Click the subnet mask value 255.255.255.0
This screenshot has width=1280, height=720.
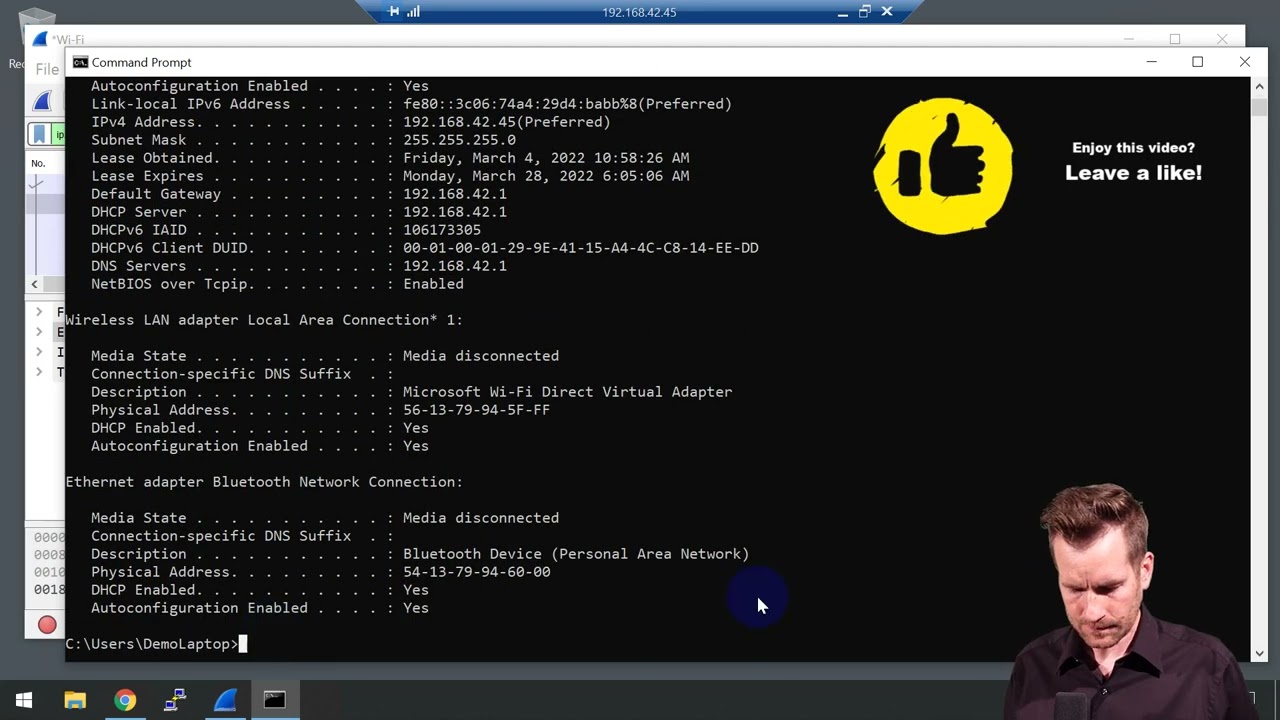pyautogui.click(x=459, y=140)
